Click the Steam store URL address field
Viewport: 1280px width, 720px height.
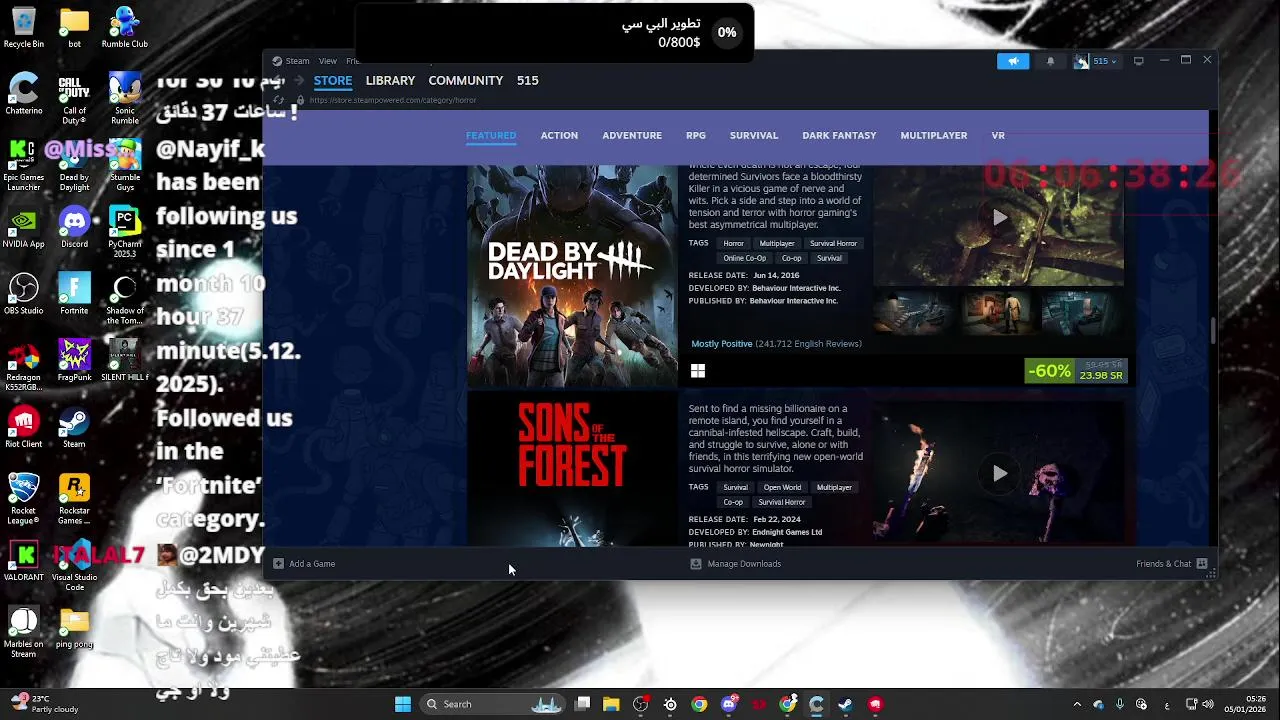pos(392,100)
